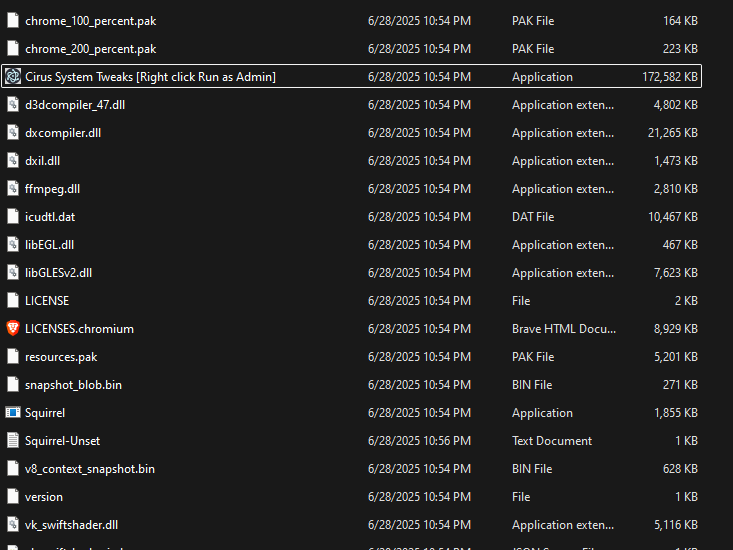733x550 pixels.
Task: Select the file name libGLESv2.dll
Action: (x=58, y=273)
